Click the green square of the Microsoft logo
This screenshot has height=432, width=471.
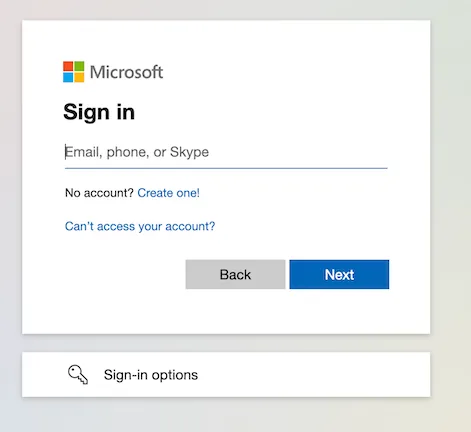(79, 66)
